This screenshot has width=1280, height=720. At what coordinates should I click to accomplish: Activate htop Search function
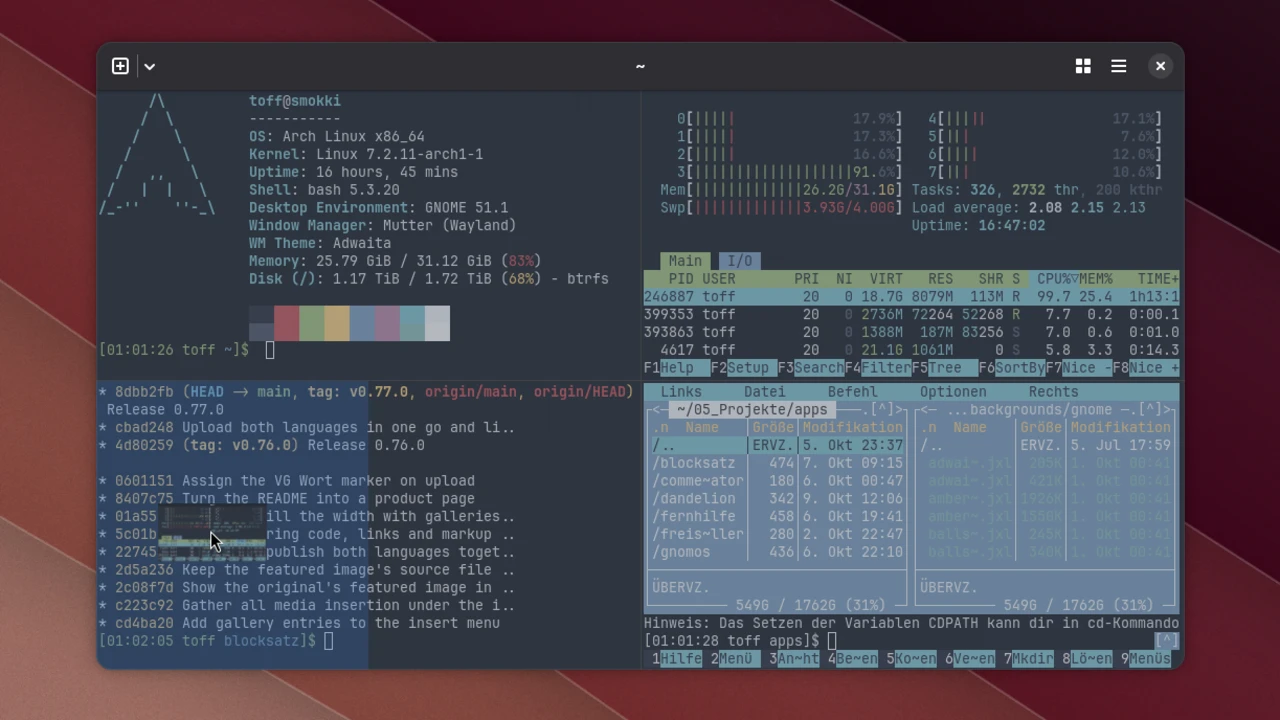[x=810, y=368]
